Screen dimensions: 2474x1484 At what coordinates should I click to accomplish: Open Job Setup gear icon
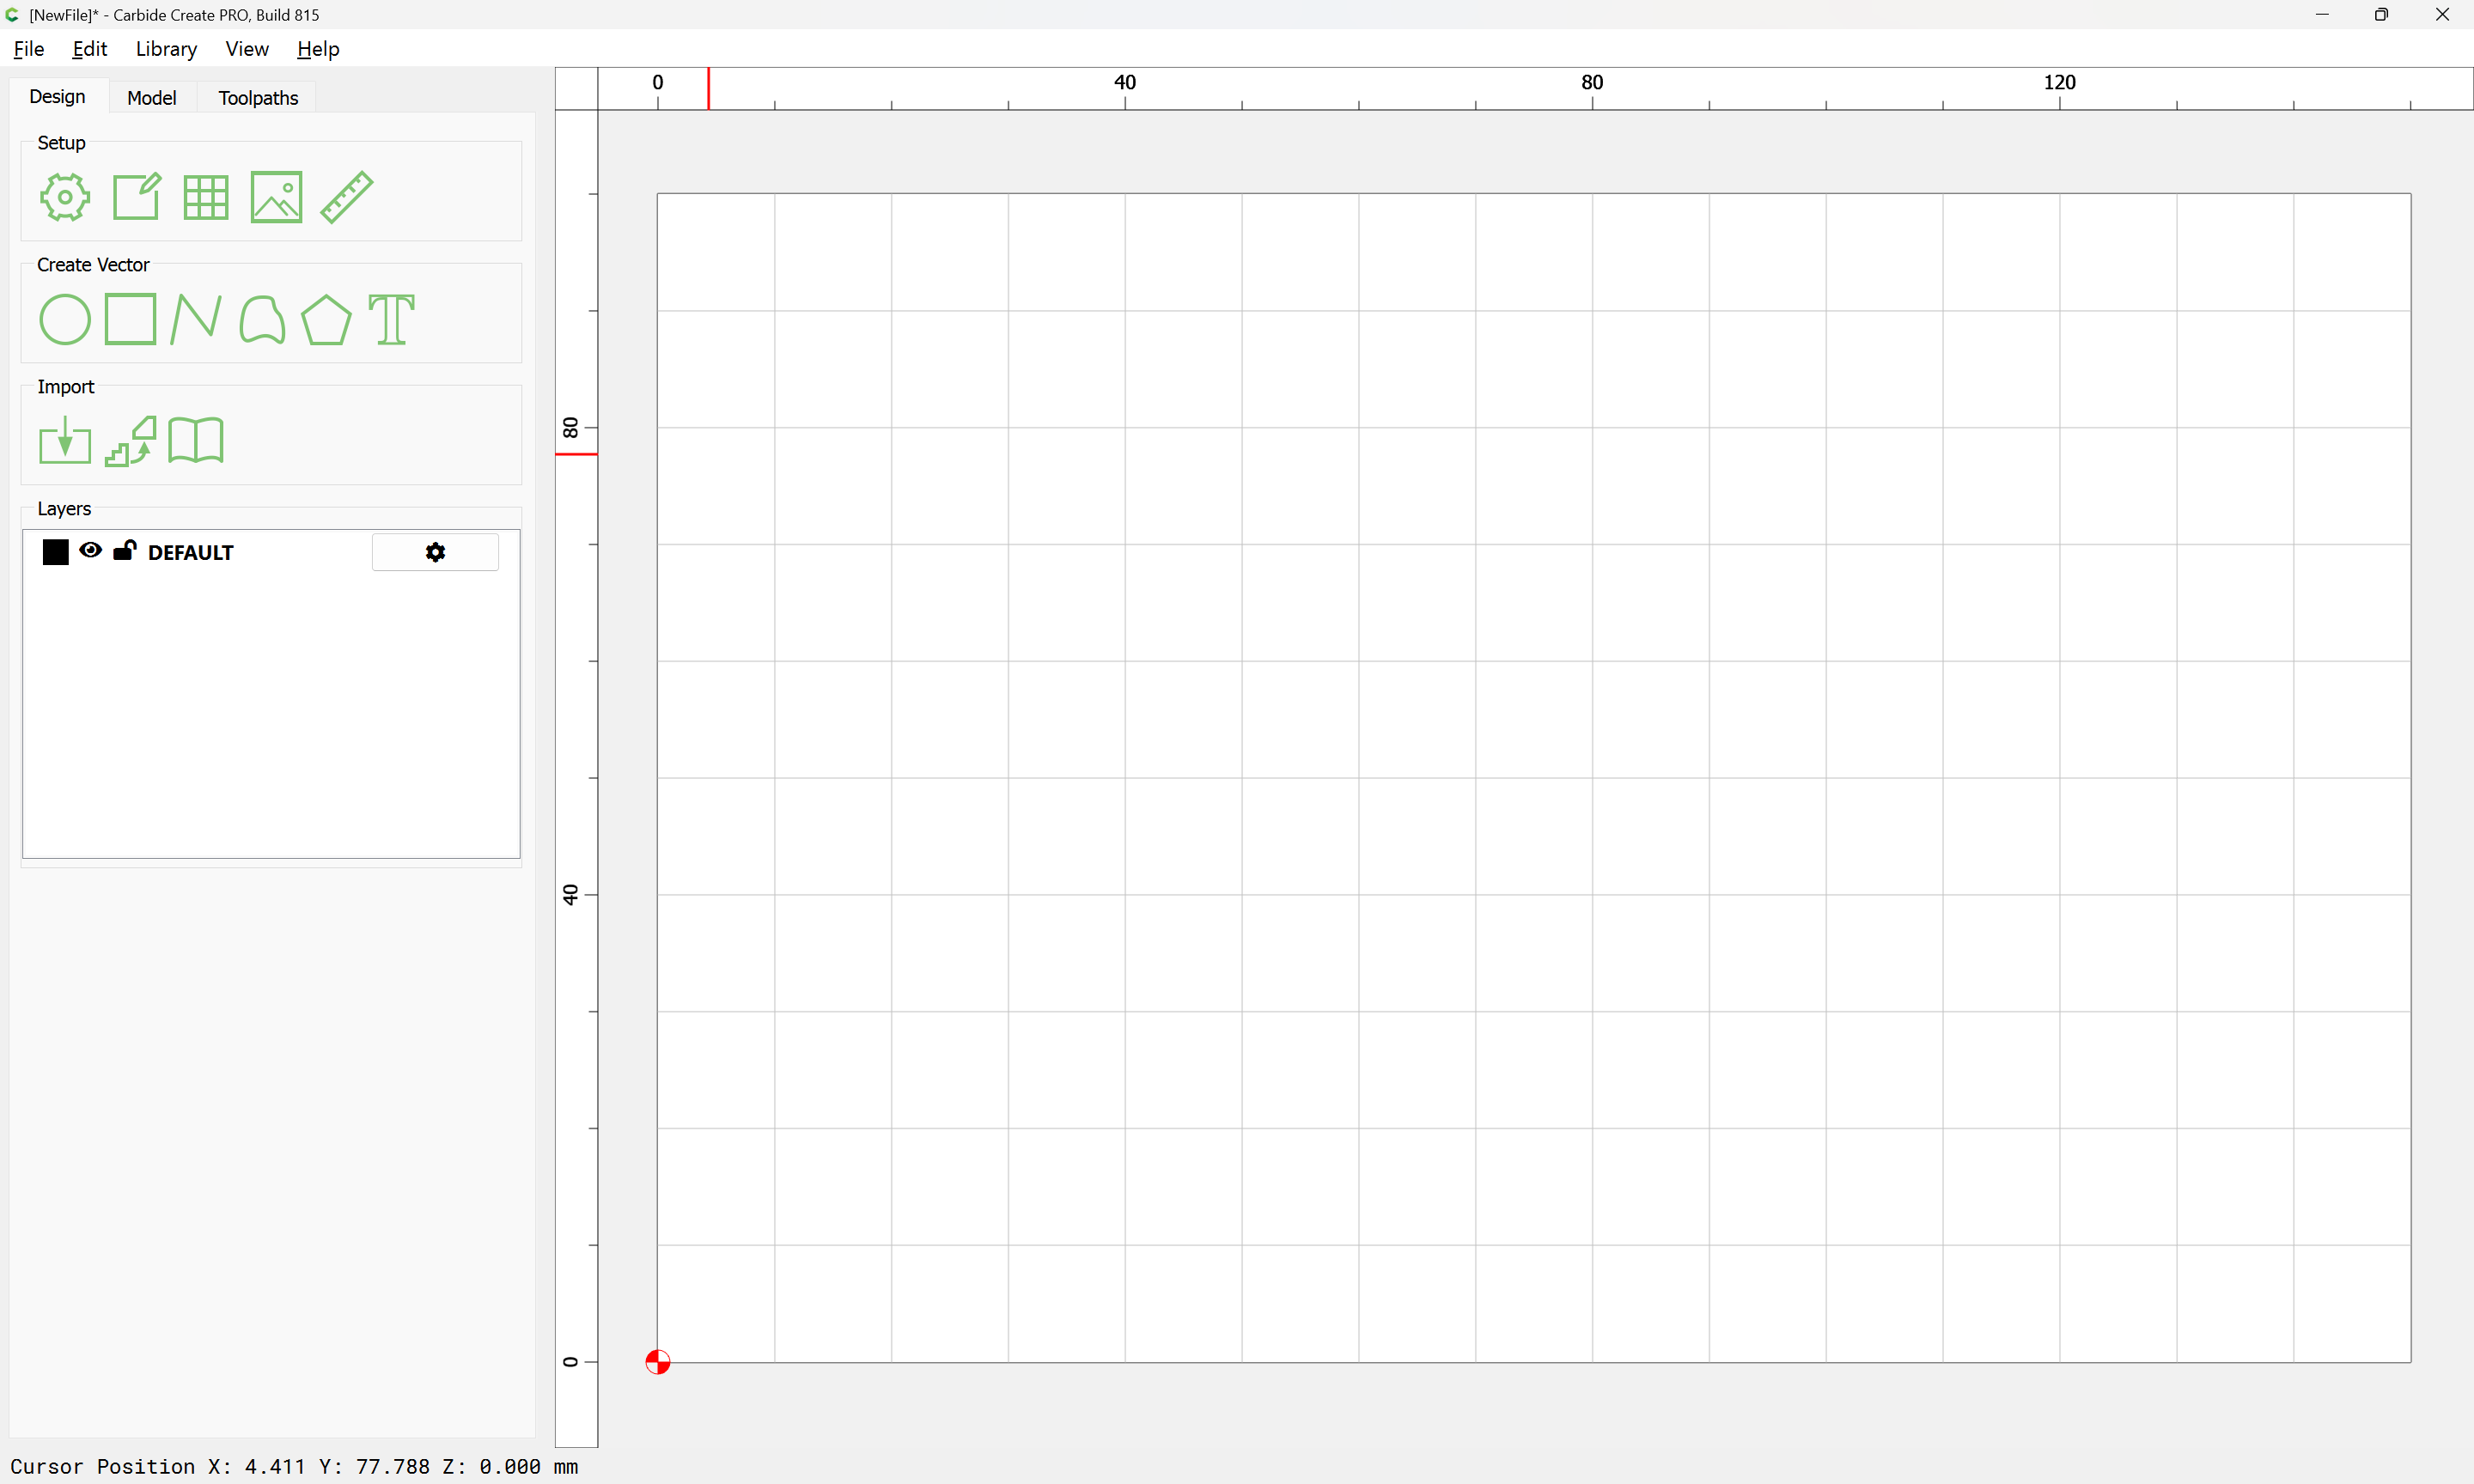[65, 197]
